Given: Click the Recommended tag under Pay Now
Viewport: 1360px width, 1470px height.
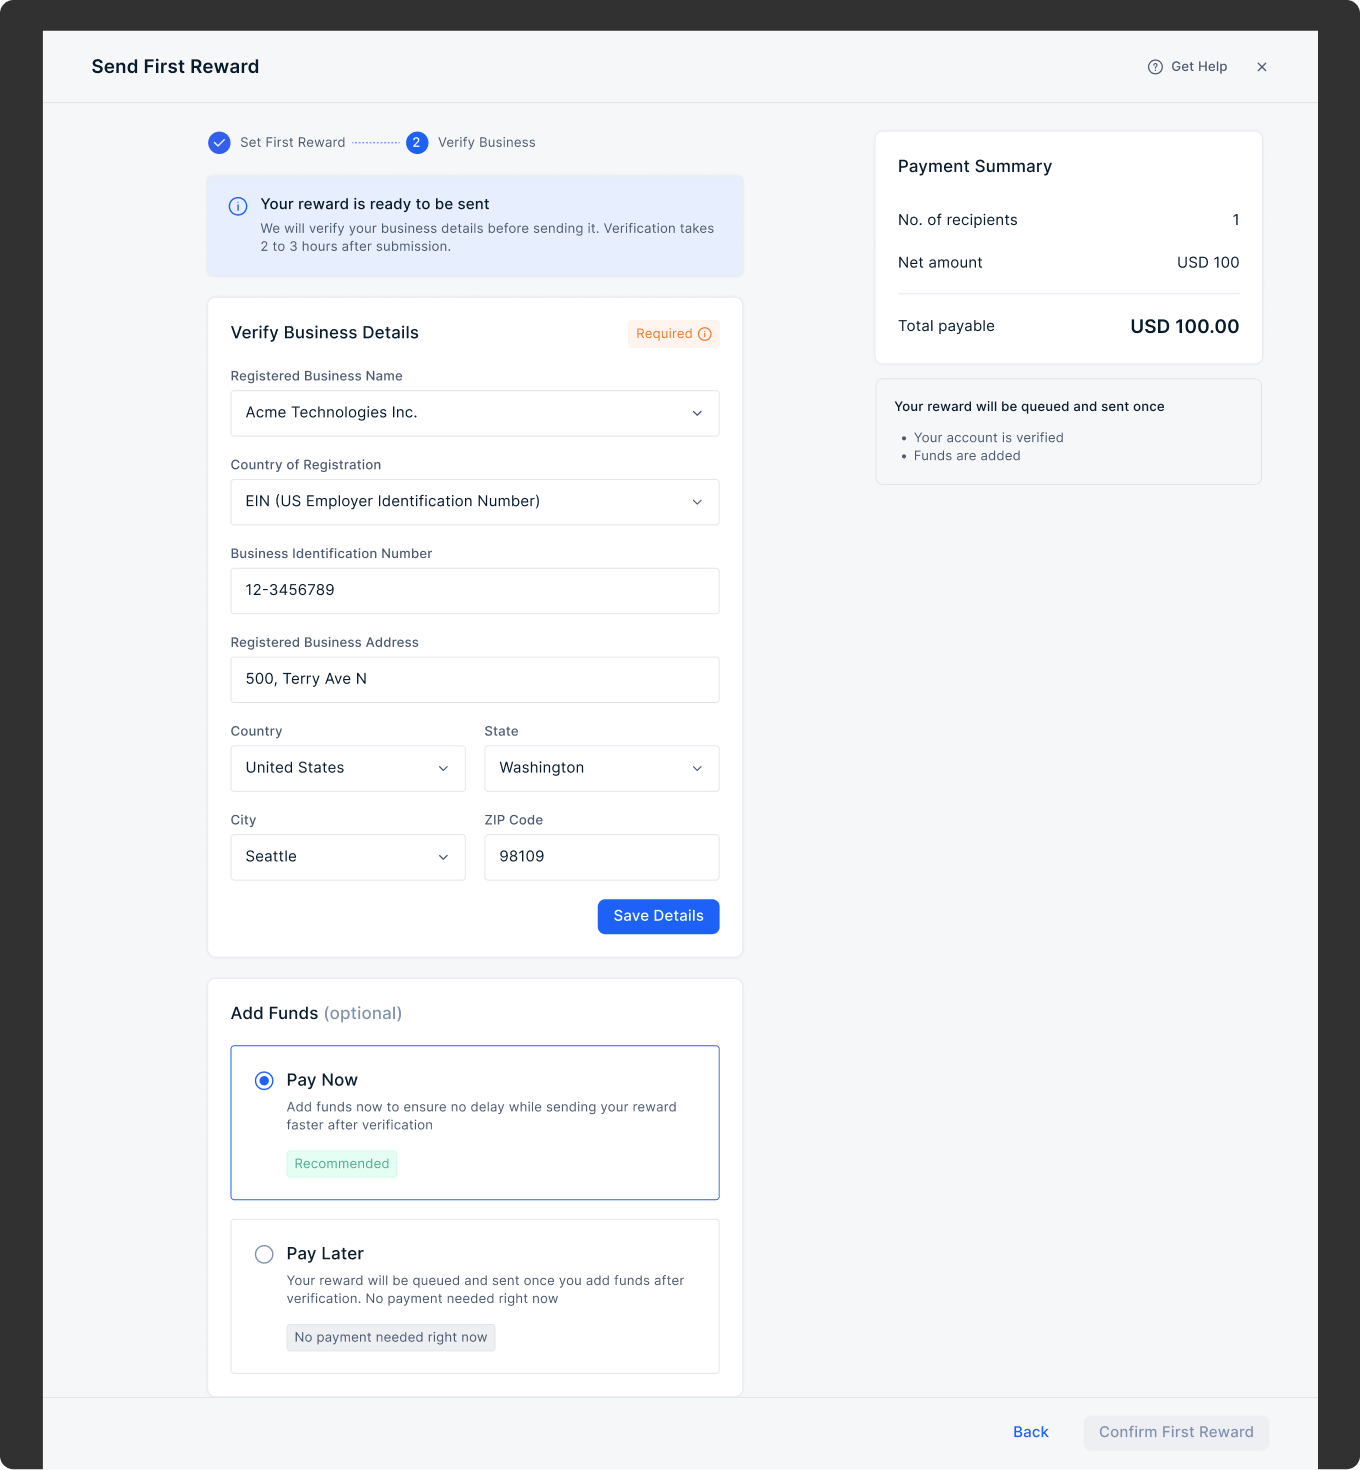Looking at the screenshot, I should (x=342, y=1164).
